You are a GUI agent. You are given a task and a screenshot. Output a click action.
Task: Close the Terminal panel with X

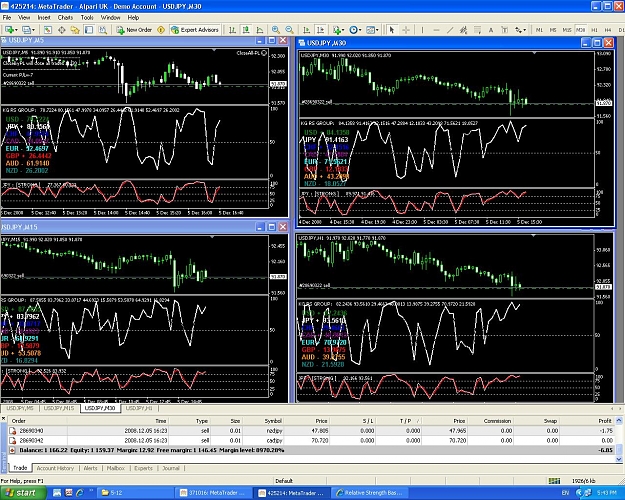(3, 419)
